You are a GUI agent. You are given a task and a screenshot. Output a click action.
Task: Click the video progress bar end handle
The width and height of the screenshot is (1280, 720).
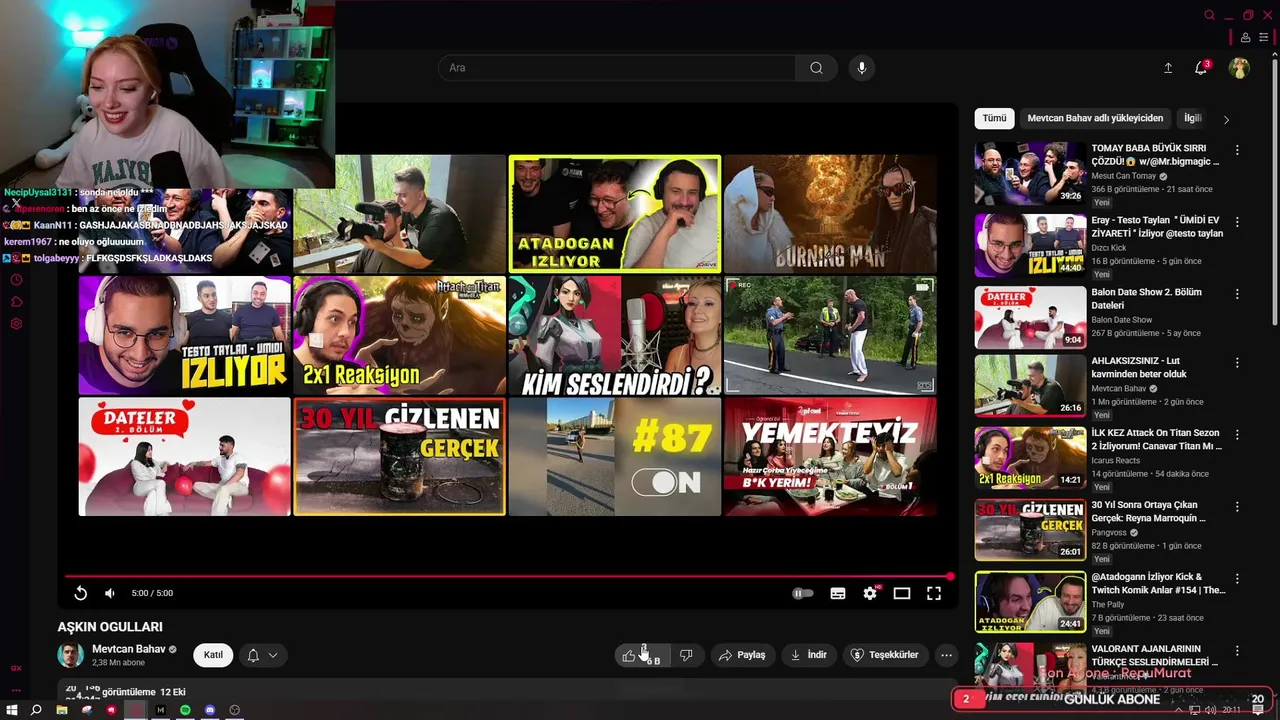click(950, 576)
